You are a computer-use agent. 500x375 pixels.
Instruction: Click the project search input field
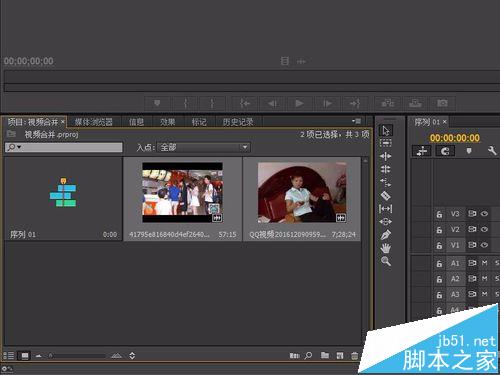[64, 147]
